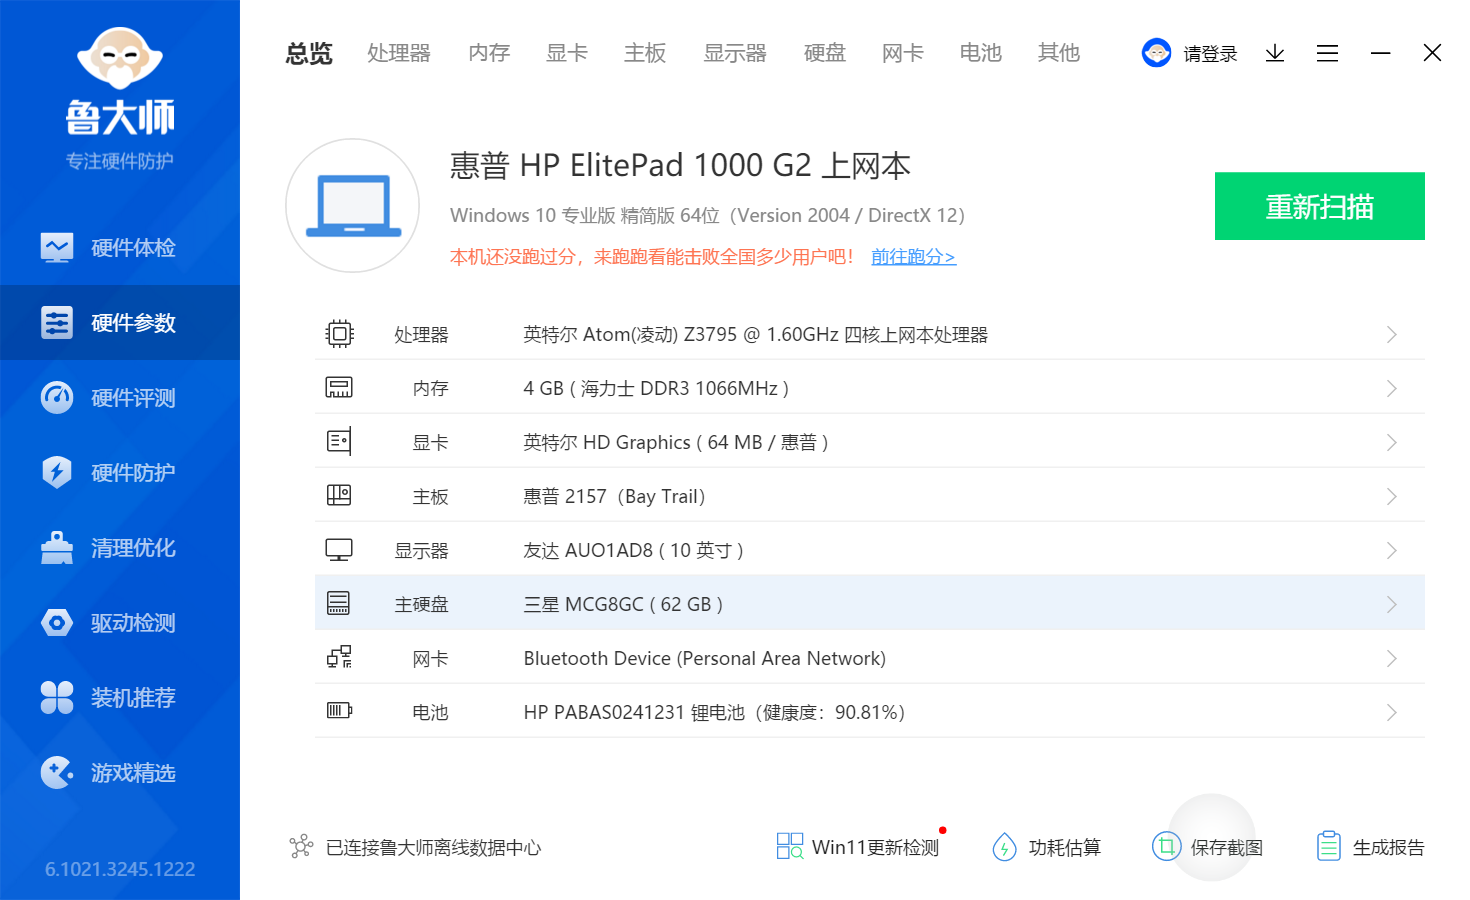Open the 驱动检测 driver detection icon
Viewport: 1470px width, 900px height.
(57, 623)
